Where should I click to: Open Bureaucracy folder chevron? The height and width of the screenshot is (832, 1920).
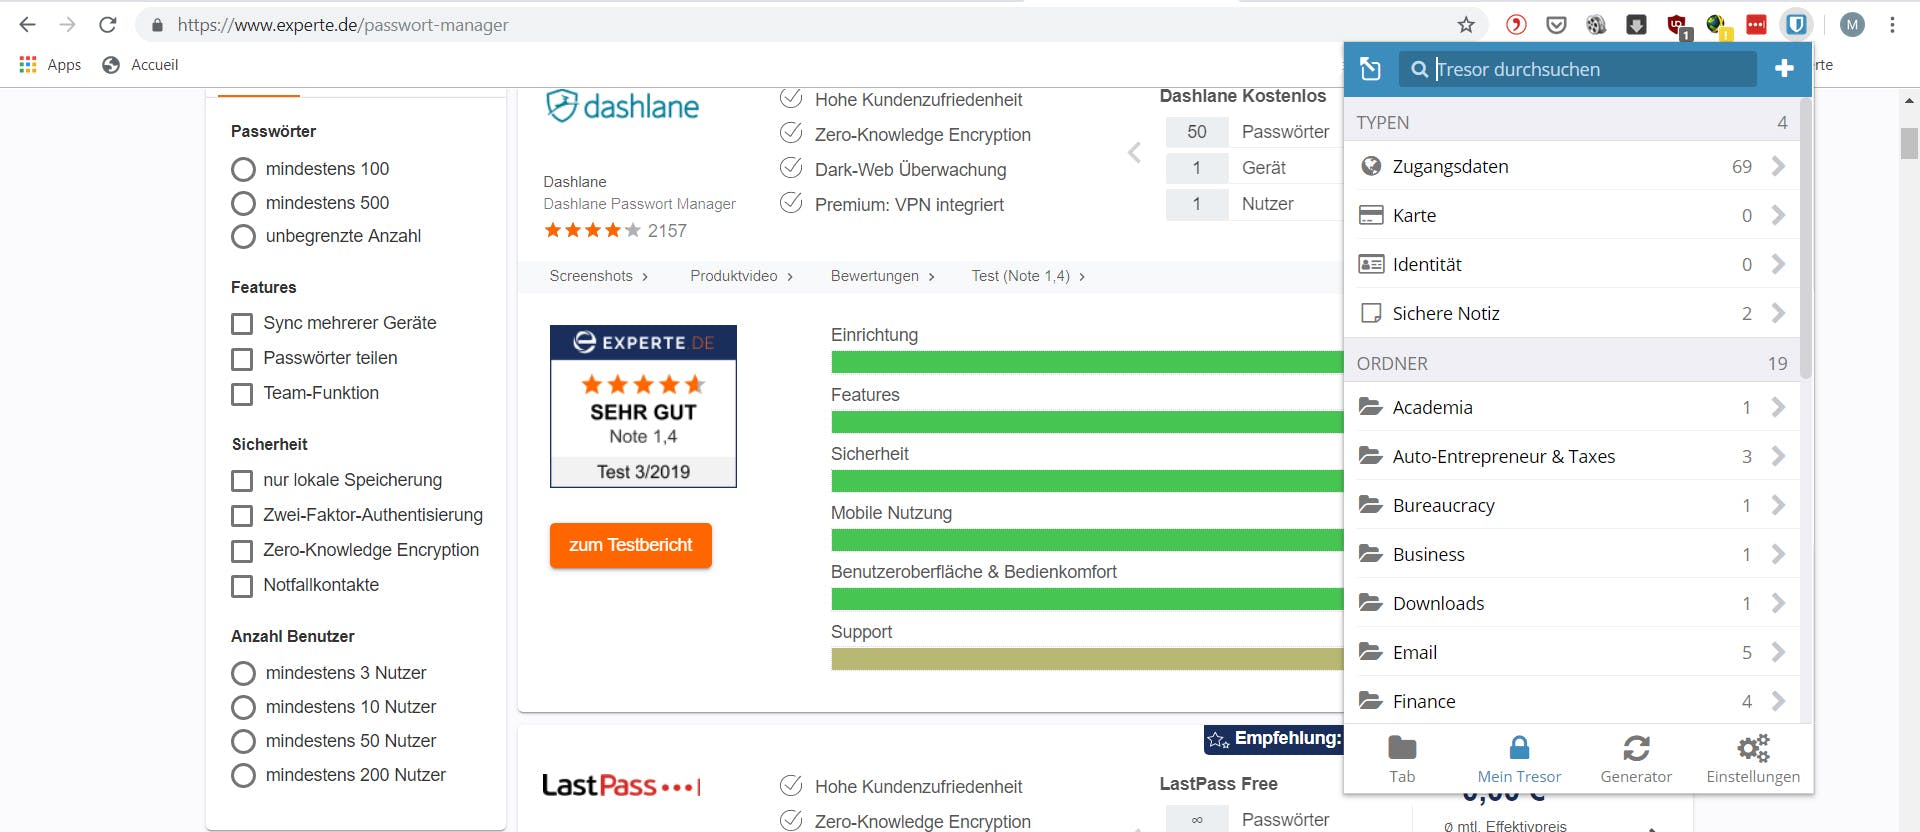[x=1778, y=505]
